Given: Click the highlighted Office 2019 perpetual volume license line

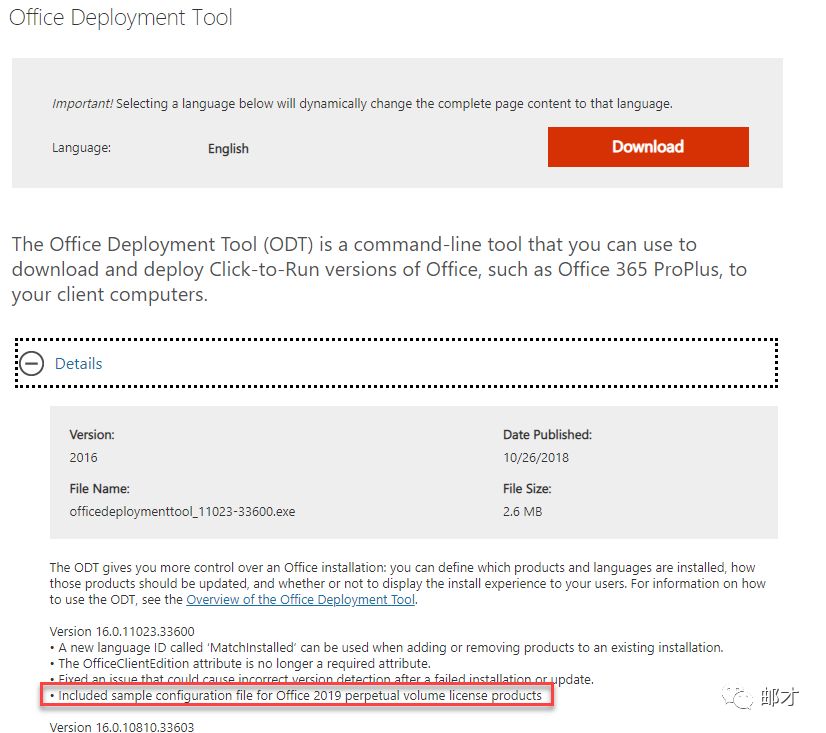Looking at the screenshot, I should coord(299,695).
